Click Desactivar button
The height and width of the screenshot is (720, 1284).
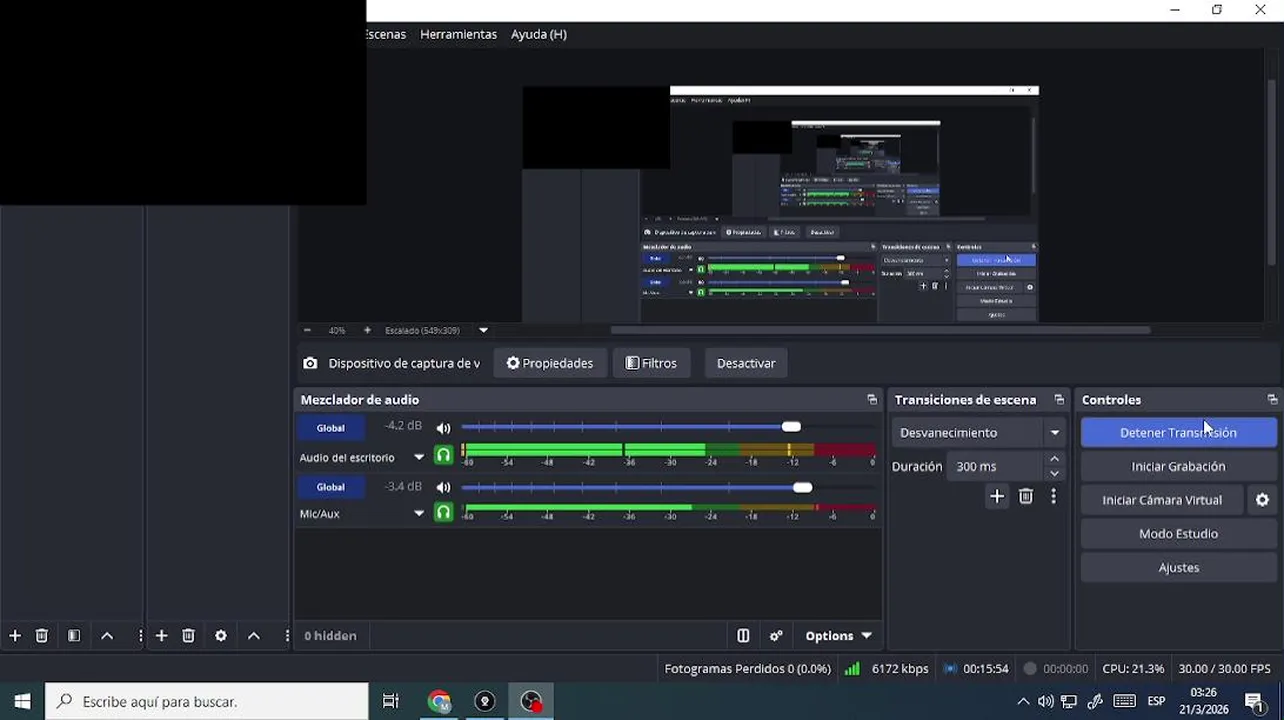[746, 364]
